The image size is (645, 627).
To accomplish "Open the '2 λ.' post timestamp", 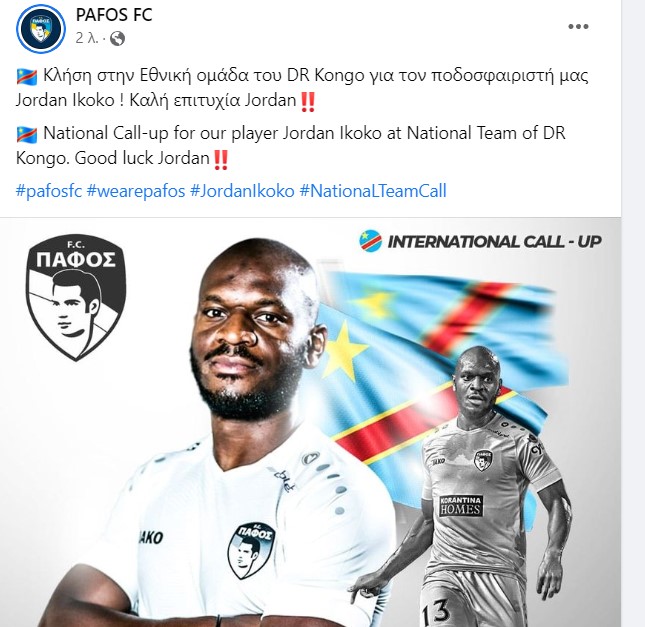I will tap(87, 38).
